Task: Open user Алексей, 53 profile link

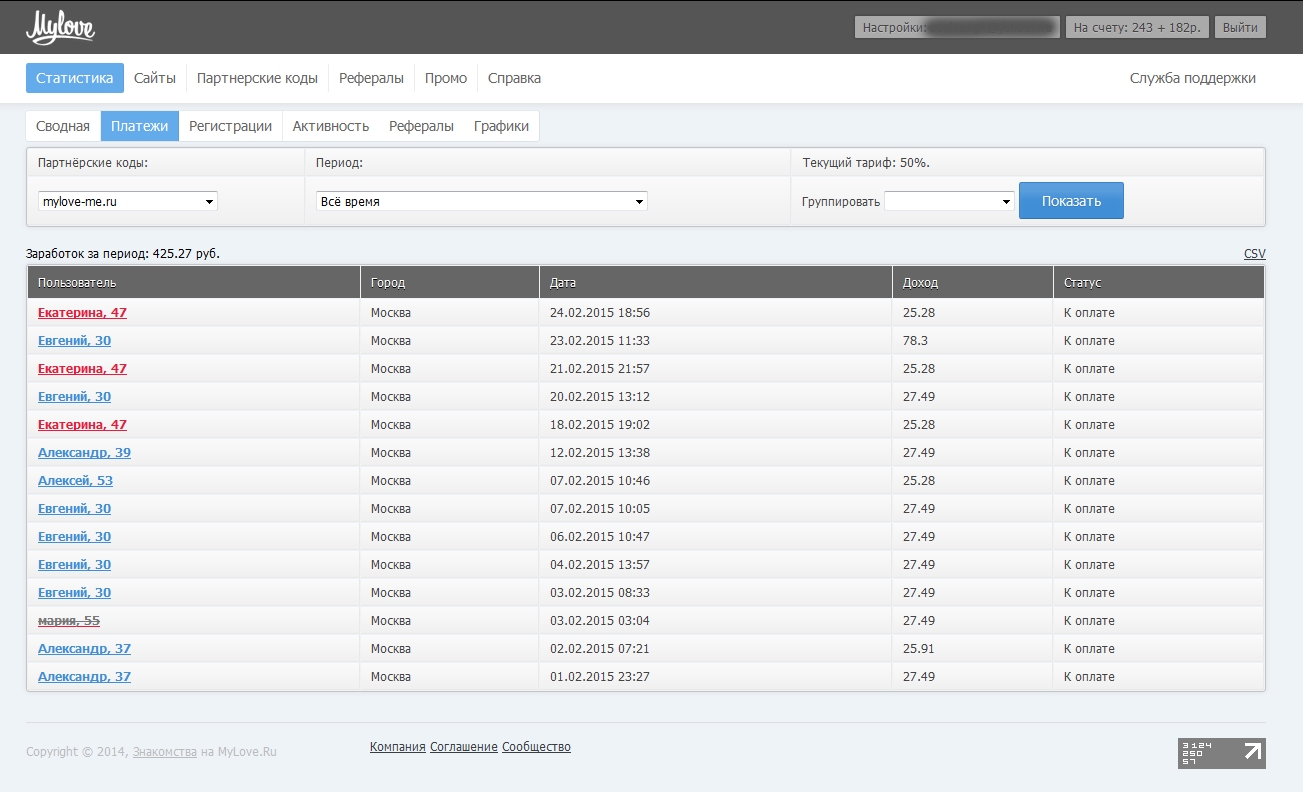Action: click(x=75, y=481)
